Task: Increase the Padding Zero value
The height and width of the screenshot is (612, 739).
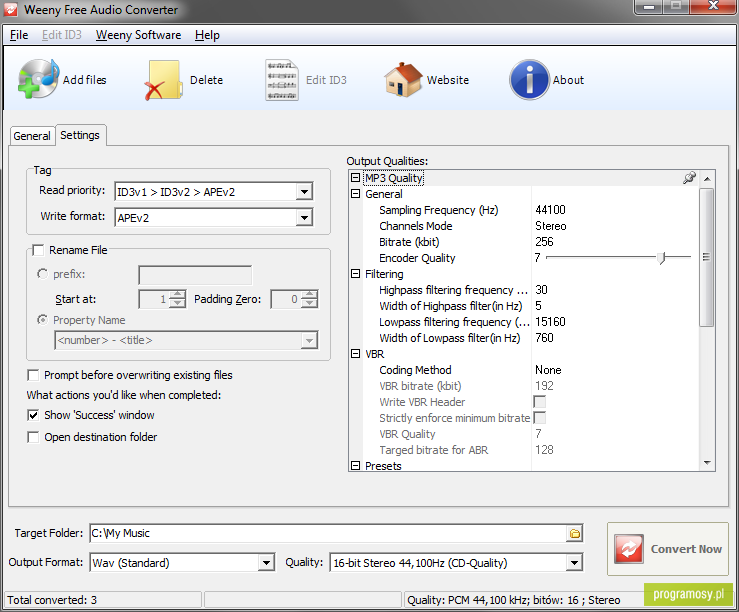Action: click(309, 294)
